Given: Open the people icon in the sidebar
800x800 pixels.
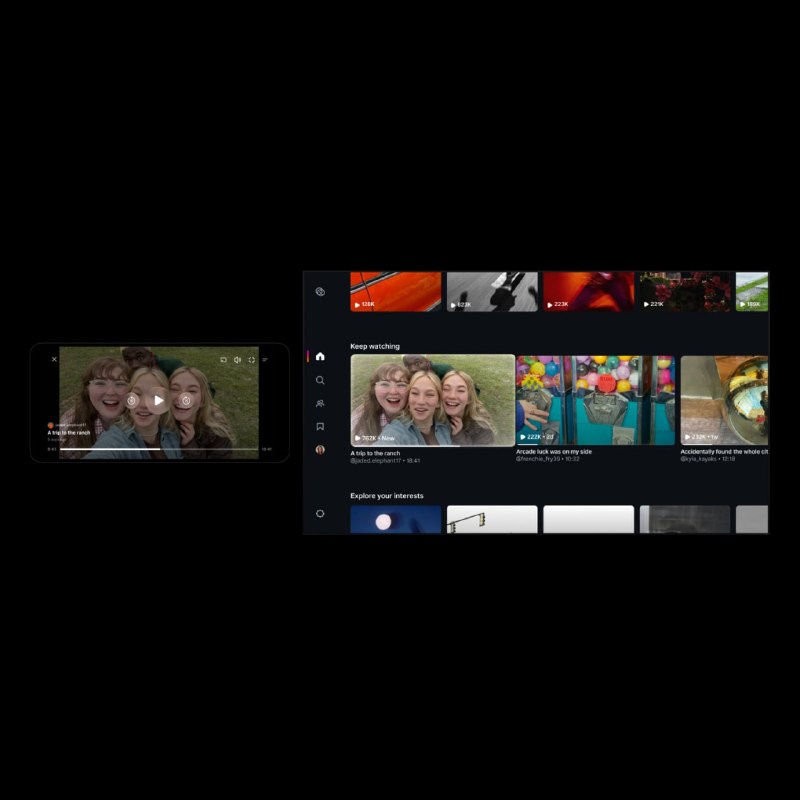Looking at the screenshot, I should 320,403.
